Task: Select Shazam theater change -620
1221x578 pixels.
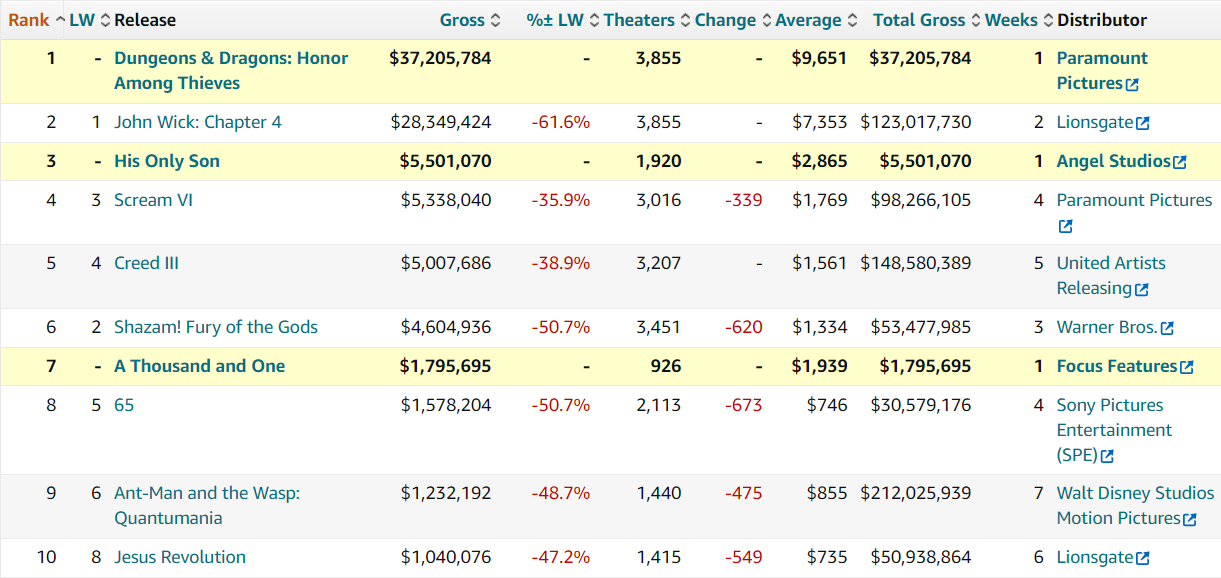Action: [x=744, y=327]
